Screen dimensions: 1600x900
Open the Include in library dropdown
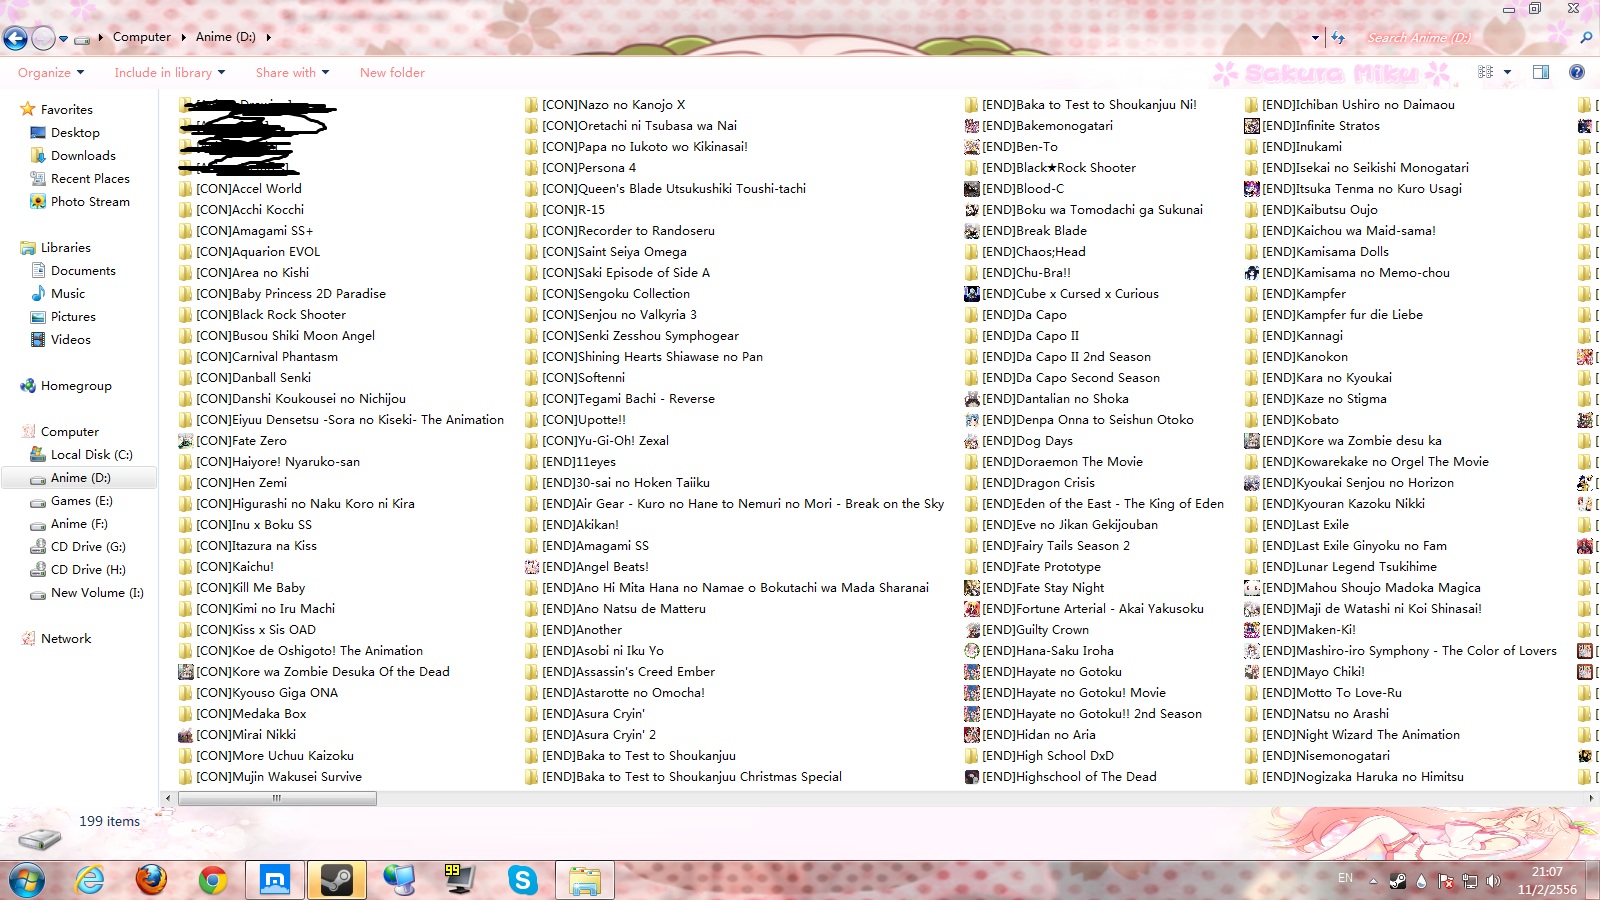(x=169, y=73)
